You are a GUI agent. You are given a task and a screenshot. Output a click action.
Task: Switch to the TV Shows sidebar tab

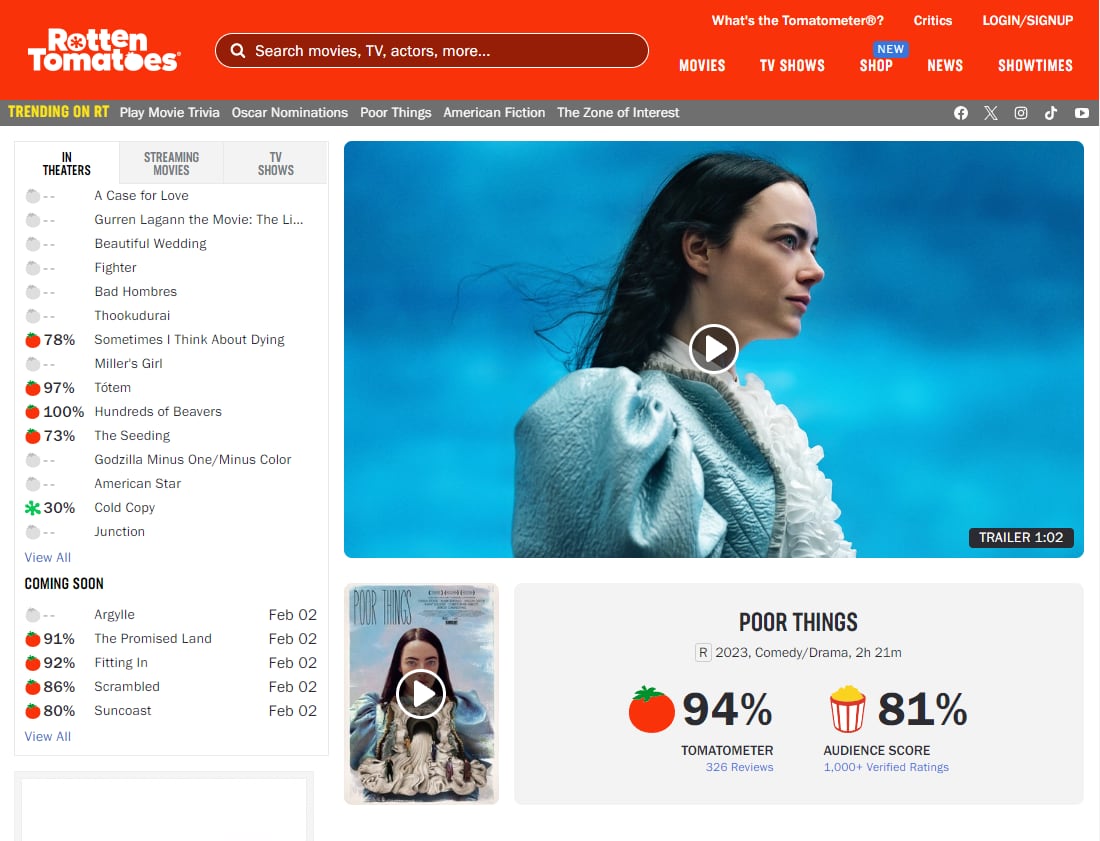(275, 163)
